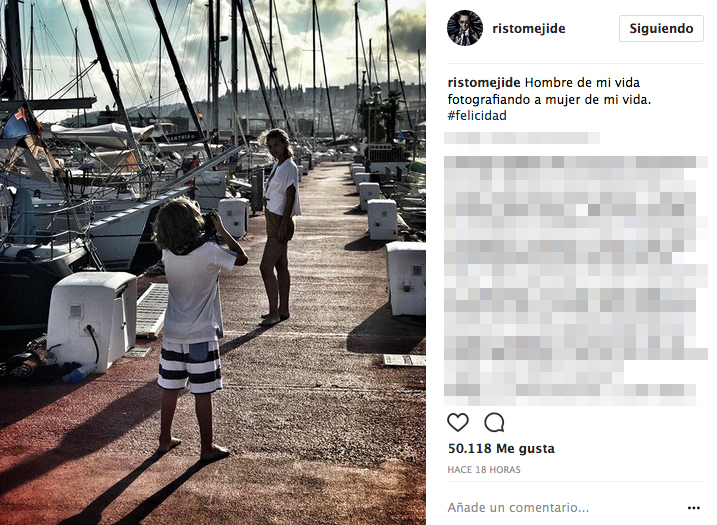Click the pixelated comments block
The image size is (717, 525).
point(576,281)
